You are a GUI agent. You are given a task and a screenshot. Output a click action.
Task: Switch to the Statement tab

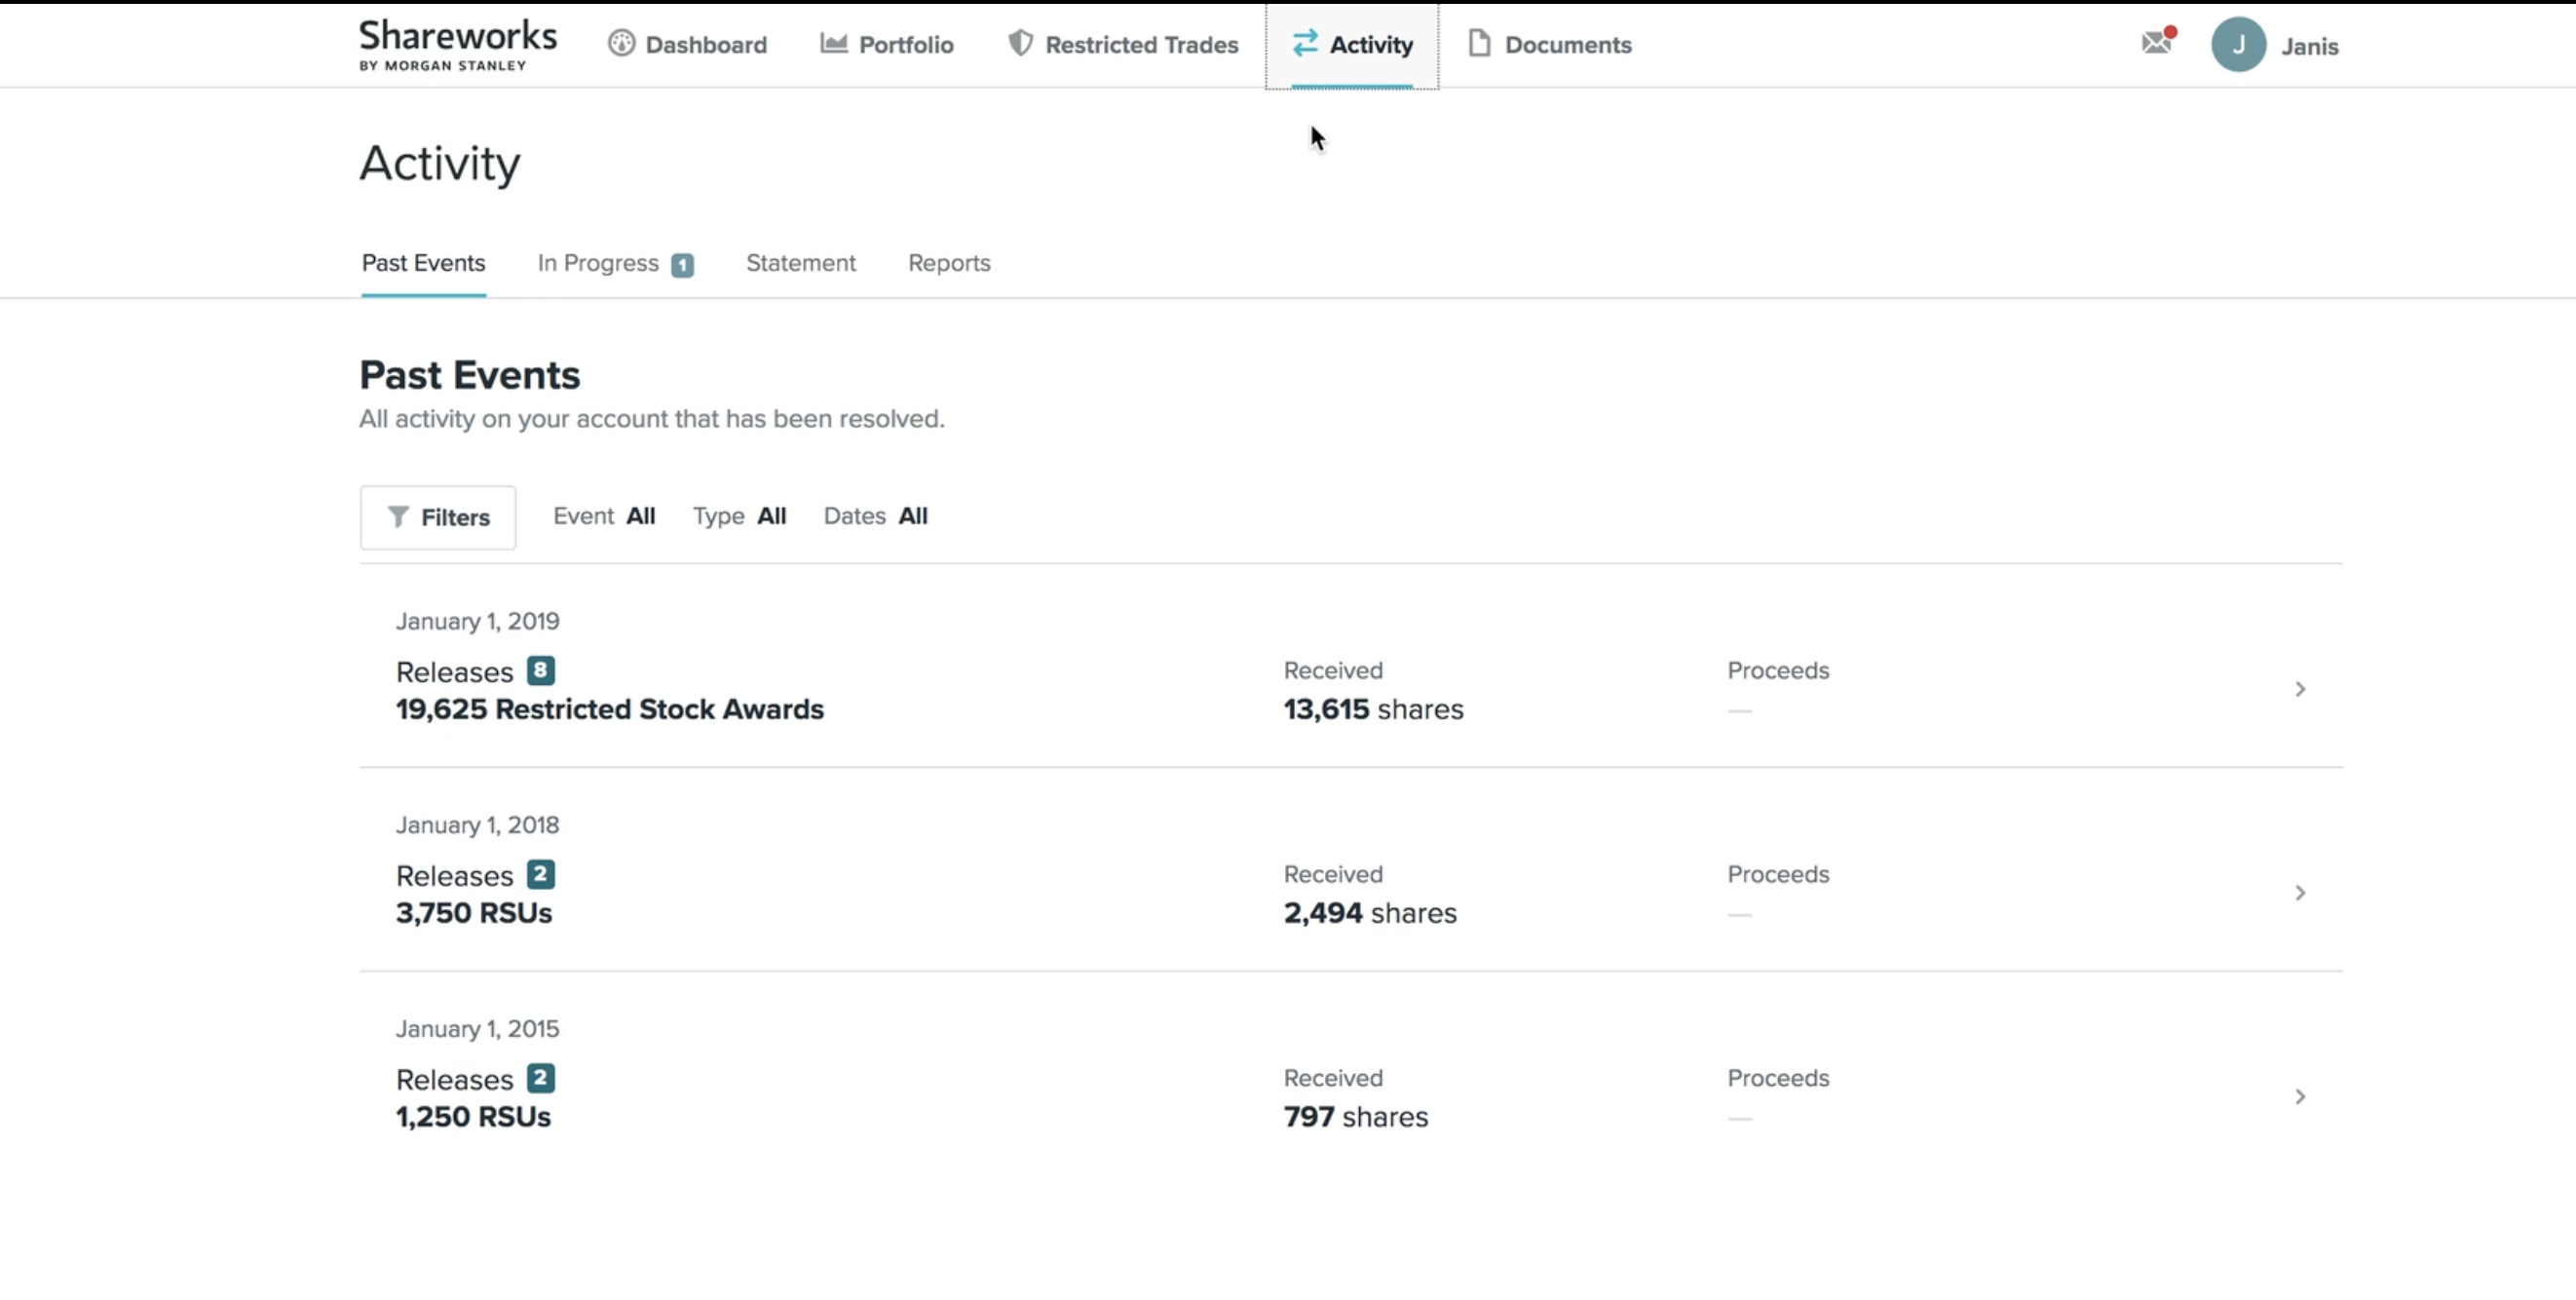coord(800,263)
